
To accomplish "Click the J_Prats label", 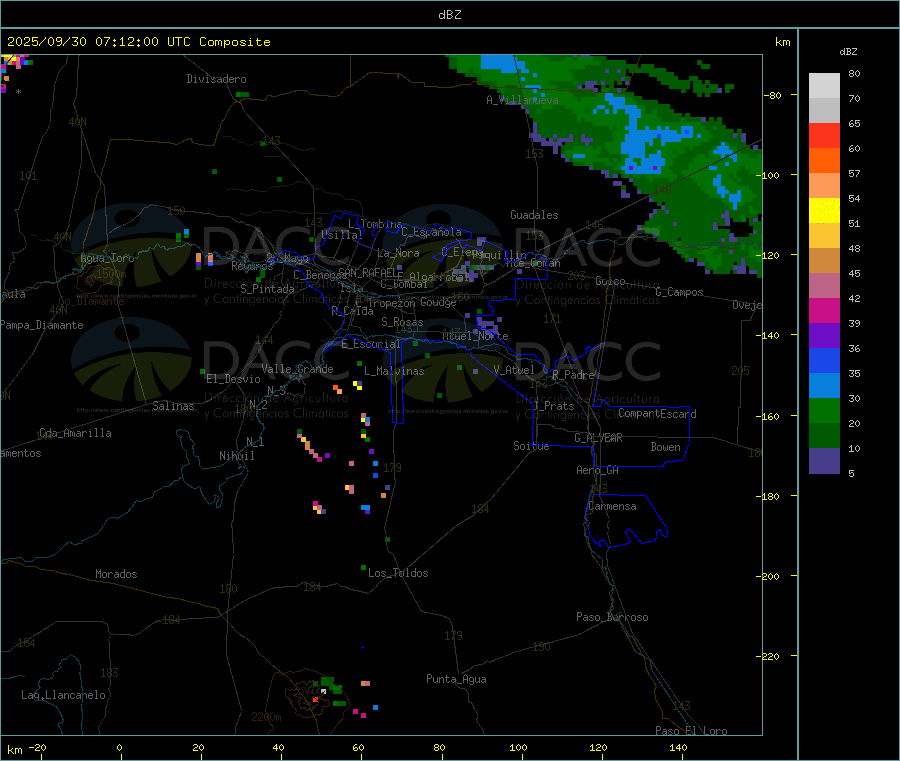I will click(553, 406).
